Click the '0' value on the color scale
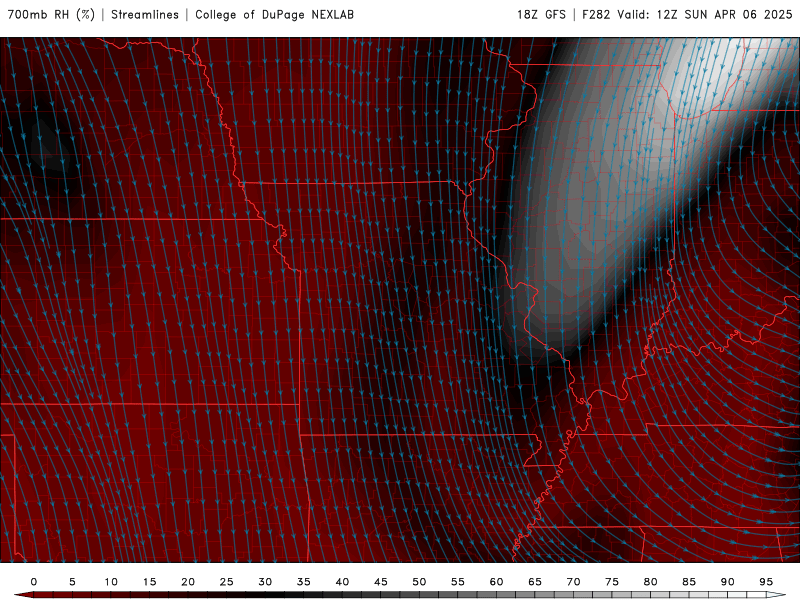Image resolution: width=800 pixels, height=600 pixels. click(34, 582)
